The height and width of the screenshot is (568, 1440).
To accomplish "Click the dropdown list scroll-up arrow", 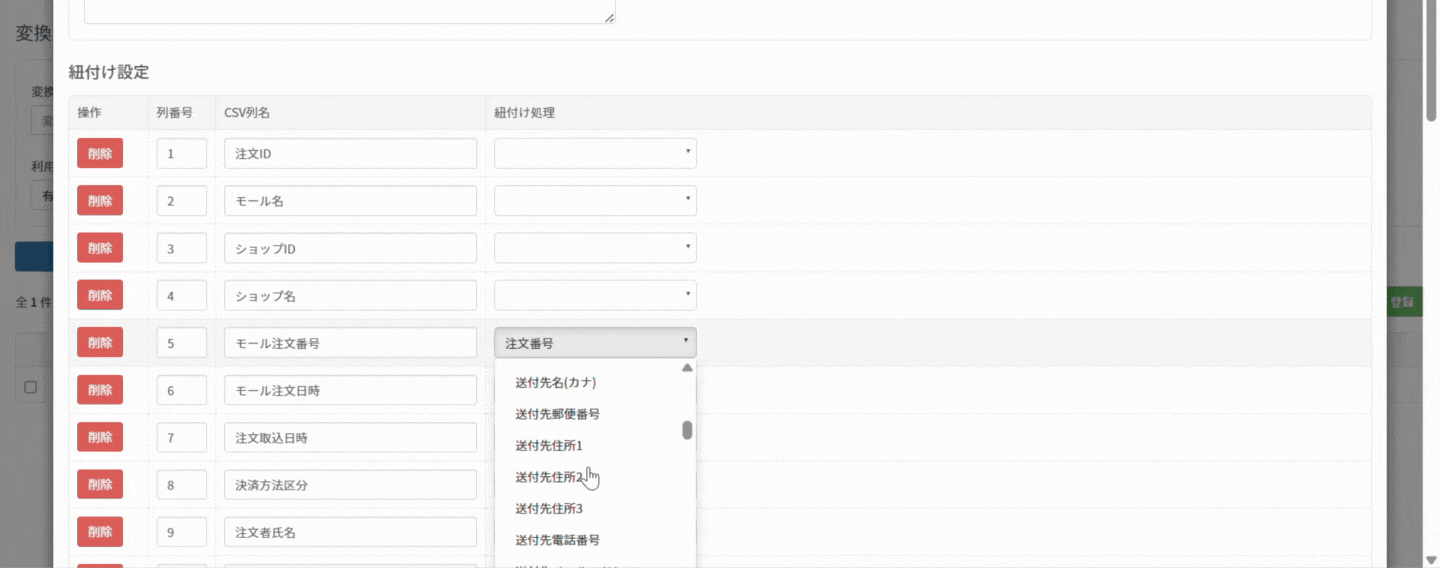I will point(687,367).
